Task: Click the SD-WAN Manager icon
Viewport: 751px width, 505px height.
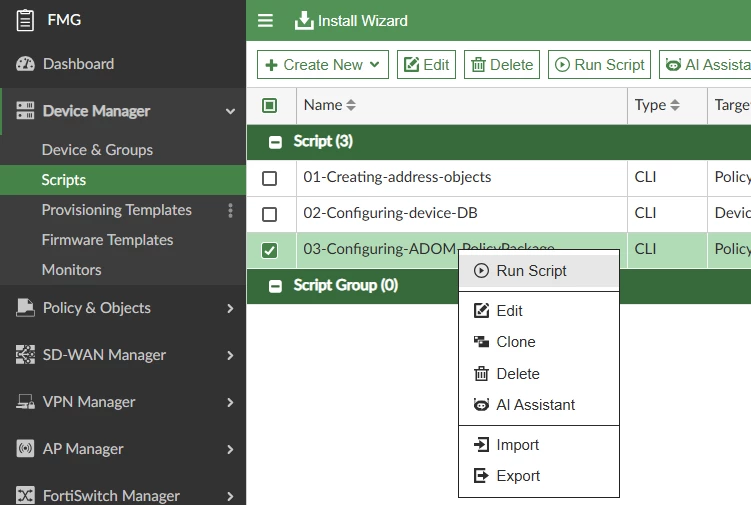Action: tap(25, 355)
